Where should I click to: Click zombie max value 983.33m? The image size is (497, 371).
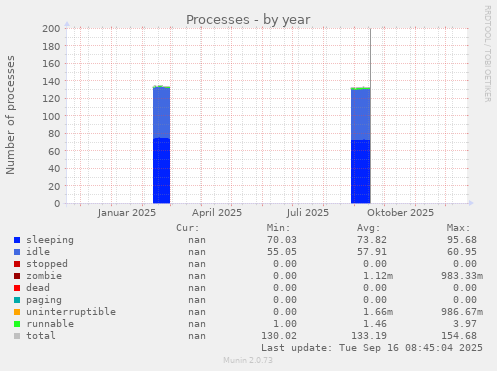coord(462,276)
